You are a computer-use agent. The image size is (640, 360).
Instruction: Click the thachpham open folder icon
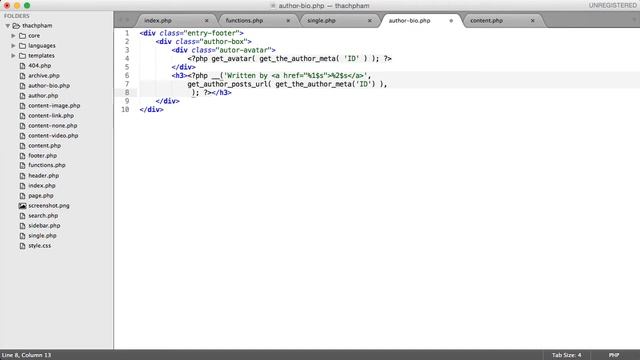pyautogui.click(x=16, y=26)
